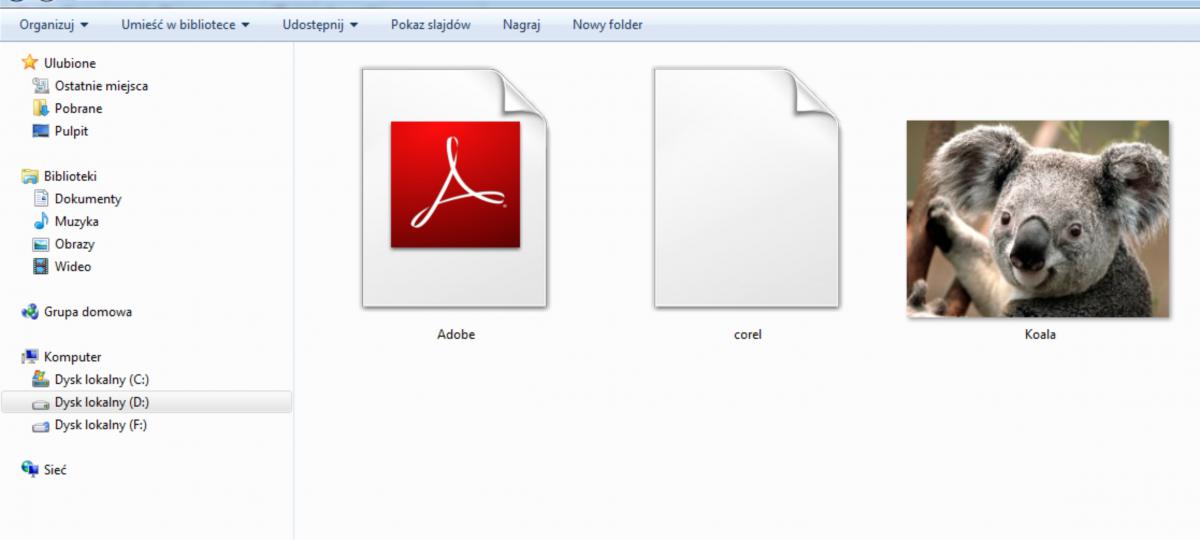Open Dokumenty library
Screen dimensions: 1200x540
(x=88, y=199)
